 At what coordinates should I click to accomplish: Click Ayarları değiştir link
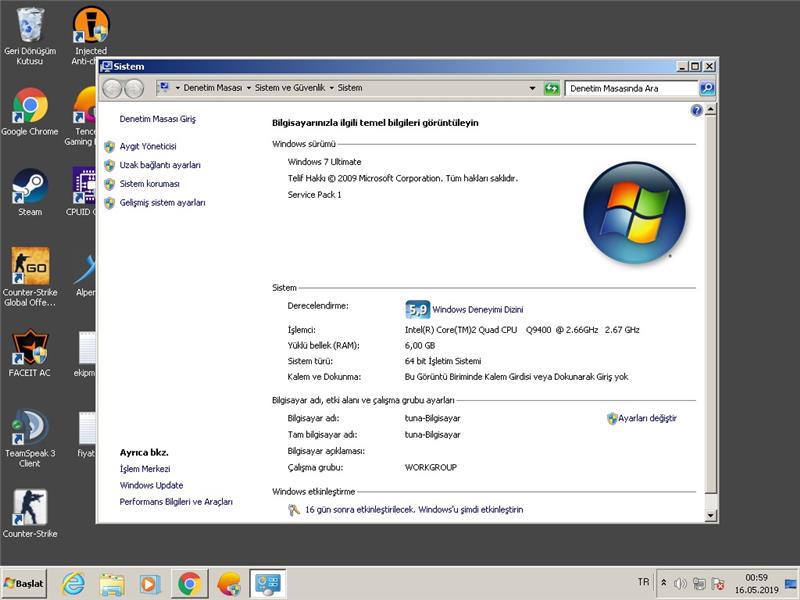[x=647, y=418]
